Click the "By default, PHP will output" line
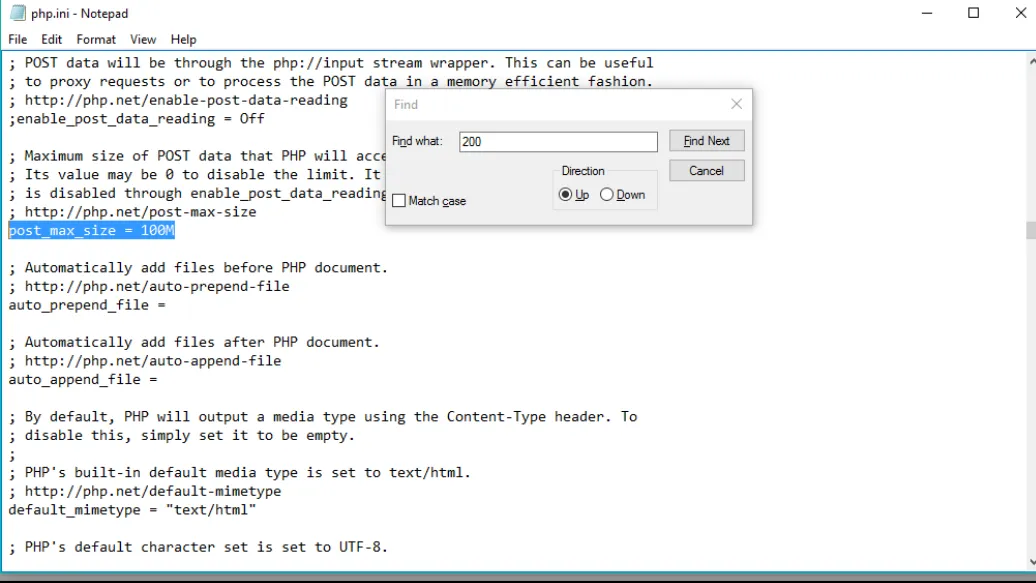Screen dimensions: 1036x583 coord(323,417)
